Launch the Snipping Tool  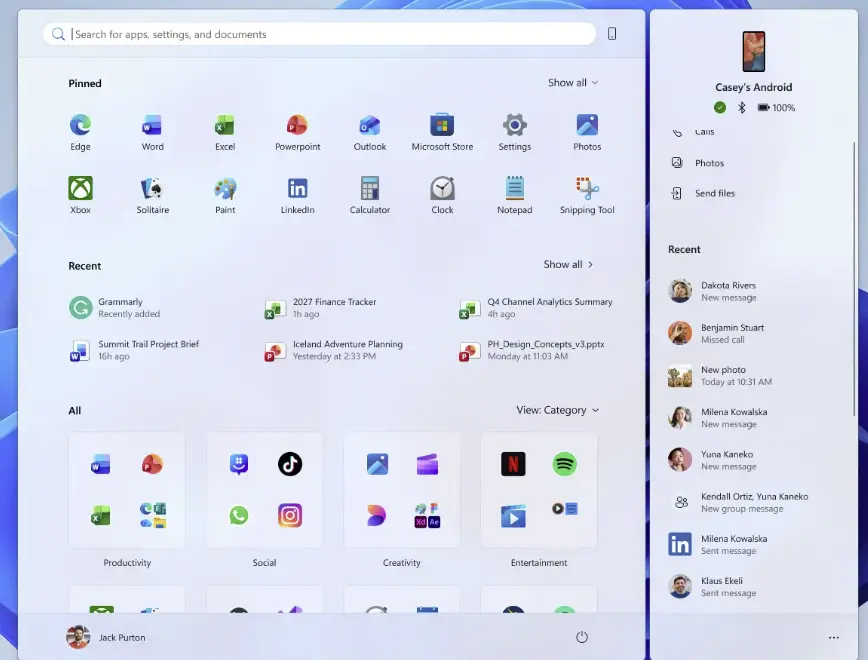point(587,195)
